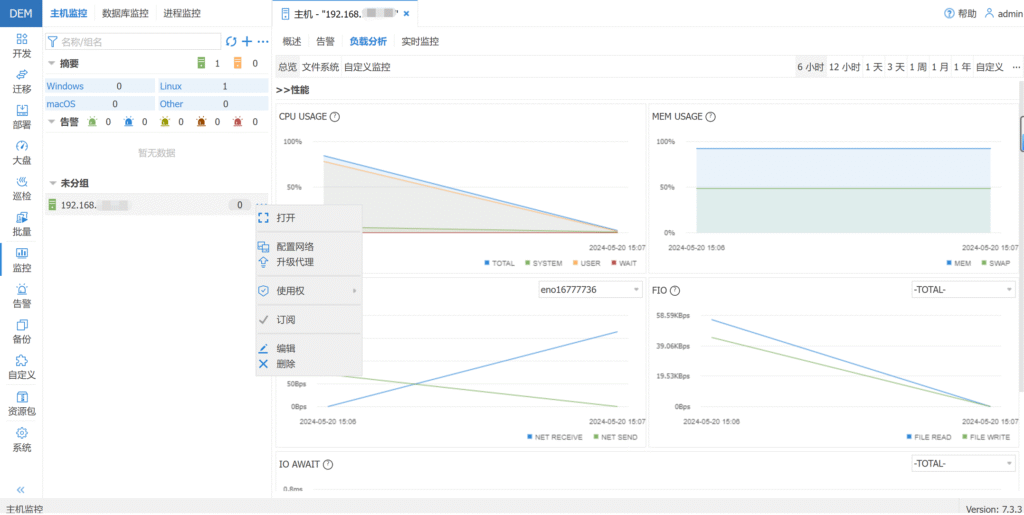This screenshot has width=1024, height=515.
Task: Collapse sidebar with double-chevron icon
Action: pos(21,489)
